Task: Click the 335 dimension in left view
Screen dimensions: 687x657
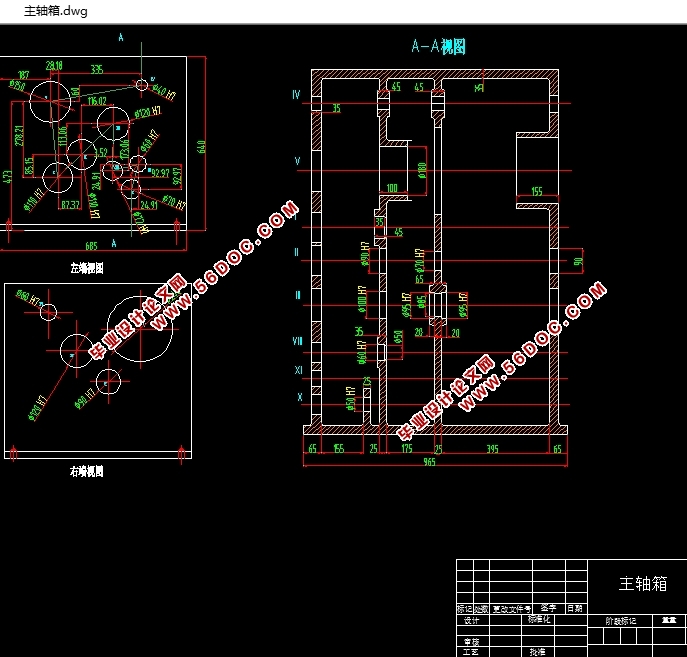Action: tap(97, 69)
